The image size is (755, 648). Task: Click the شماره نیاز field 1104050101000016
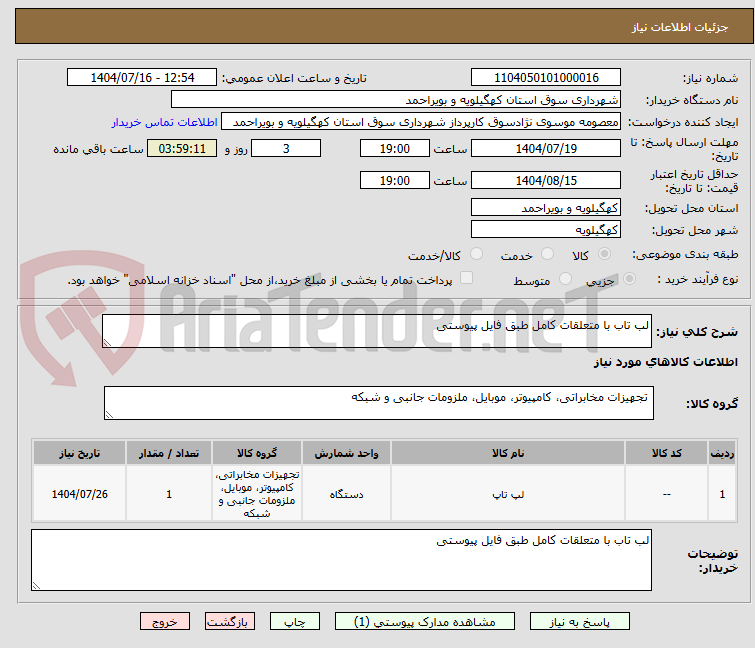[x=546, y=78]
